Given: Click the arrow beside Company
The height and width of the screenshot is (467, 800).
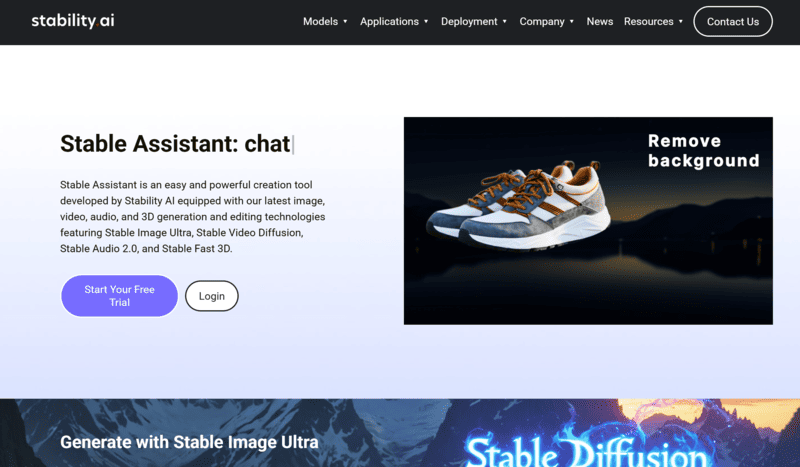Looking at the screenshot, I should coord(572,21).
